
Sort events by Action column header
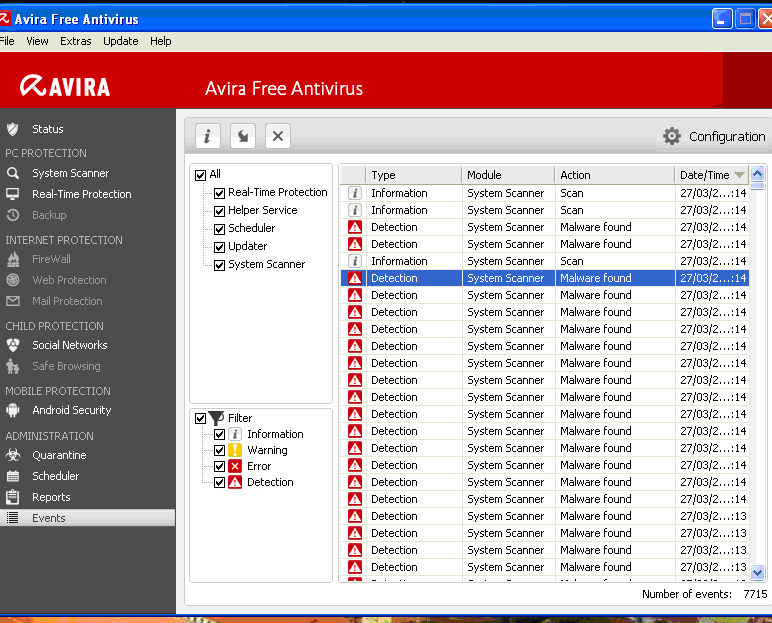614,175
